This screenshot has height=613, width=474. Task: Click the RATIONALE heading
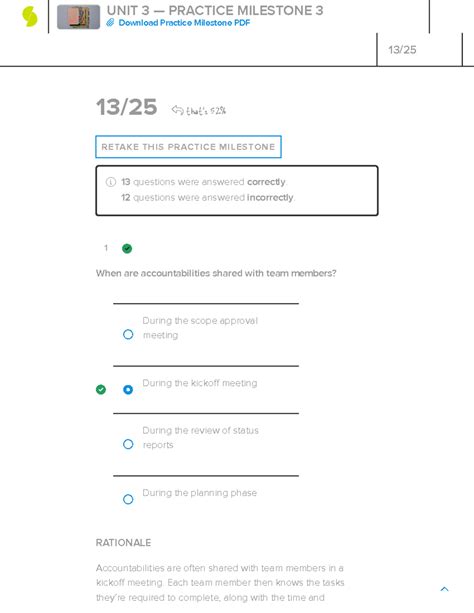click(x=123, y=543)
